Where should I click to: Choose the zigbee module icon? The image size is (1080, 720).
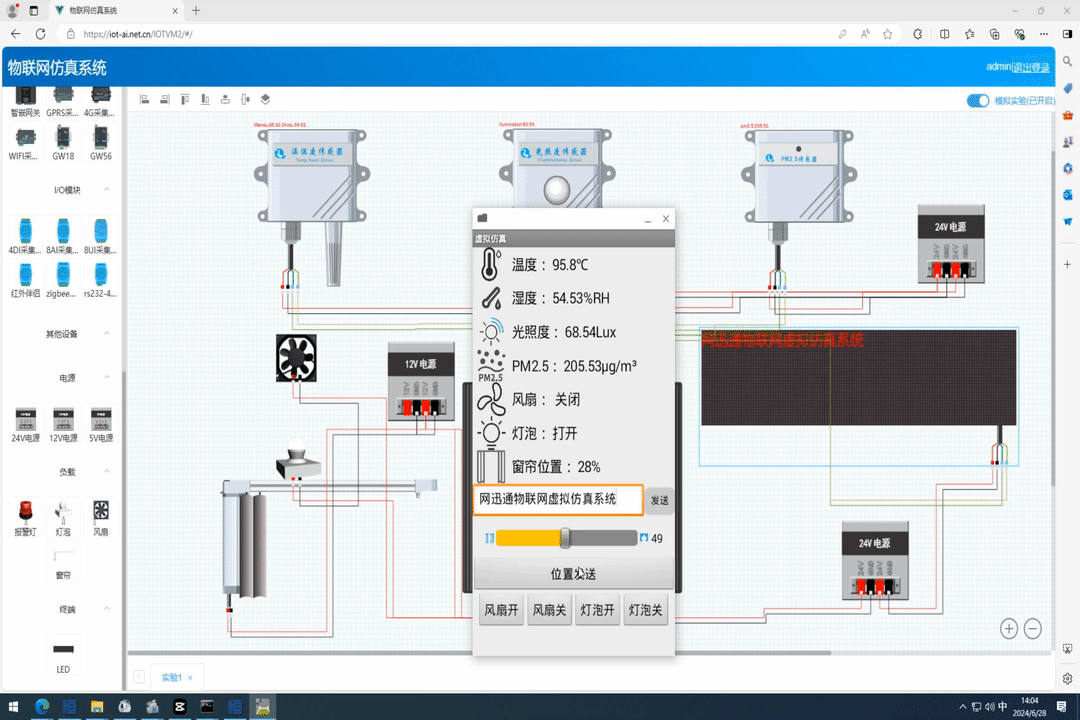62,278
